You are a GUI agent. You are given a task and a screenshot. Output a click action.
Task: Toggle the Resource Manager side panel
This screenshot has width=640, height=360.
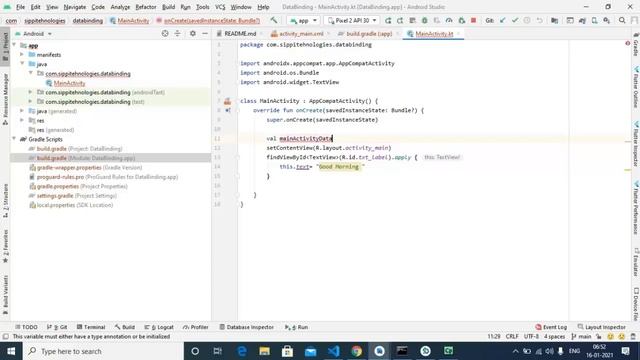click(5, 98)
